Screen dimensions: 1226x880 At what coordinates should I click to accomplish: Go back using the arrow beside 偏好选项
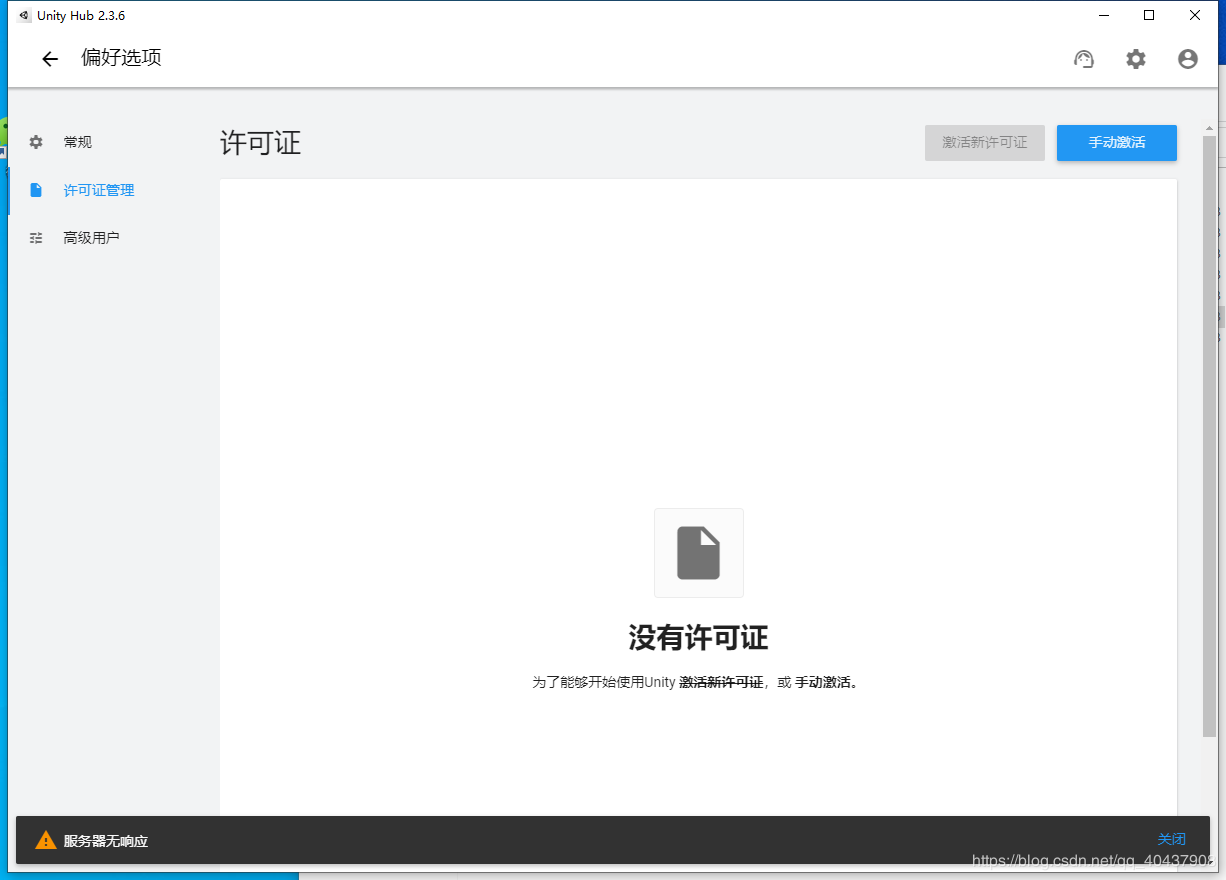(50, 59)
